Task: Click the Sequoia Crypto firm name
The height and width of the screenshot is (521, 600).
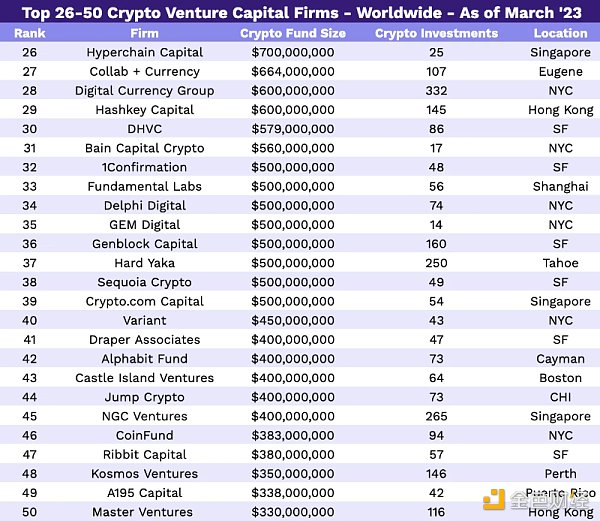Action: coord(144,282)
